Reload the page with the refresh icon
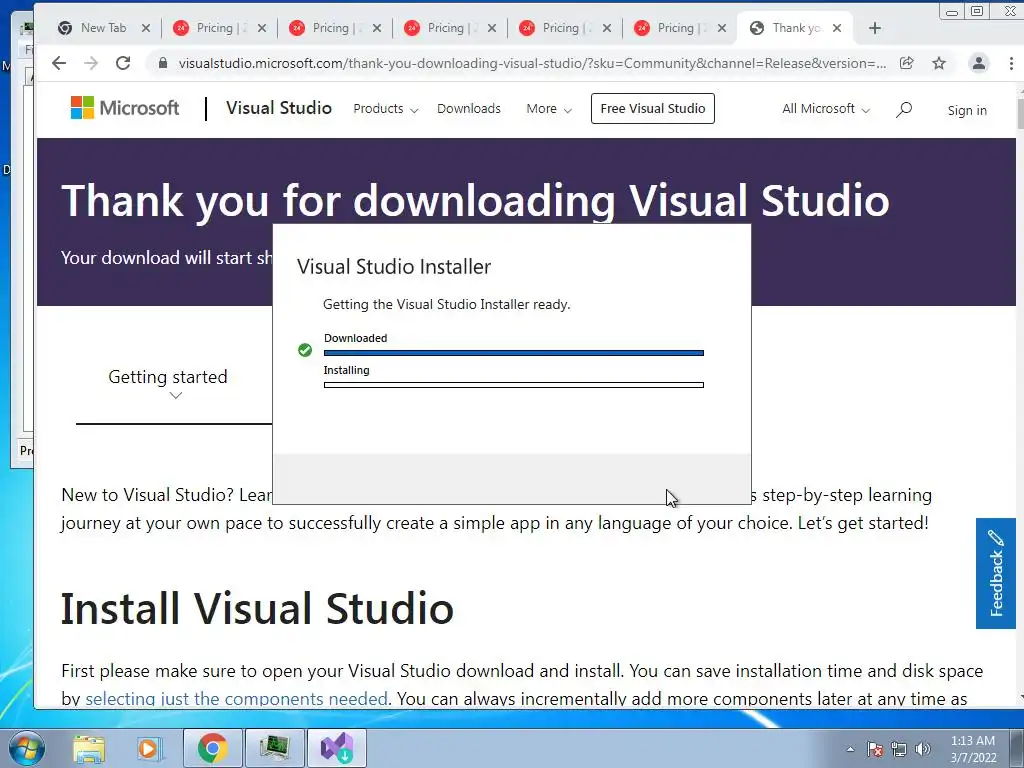1024x768 pixels. (x=123, y=63)
